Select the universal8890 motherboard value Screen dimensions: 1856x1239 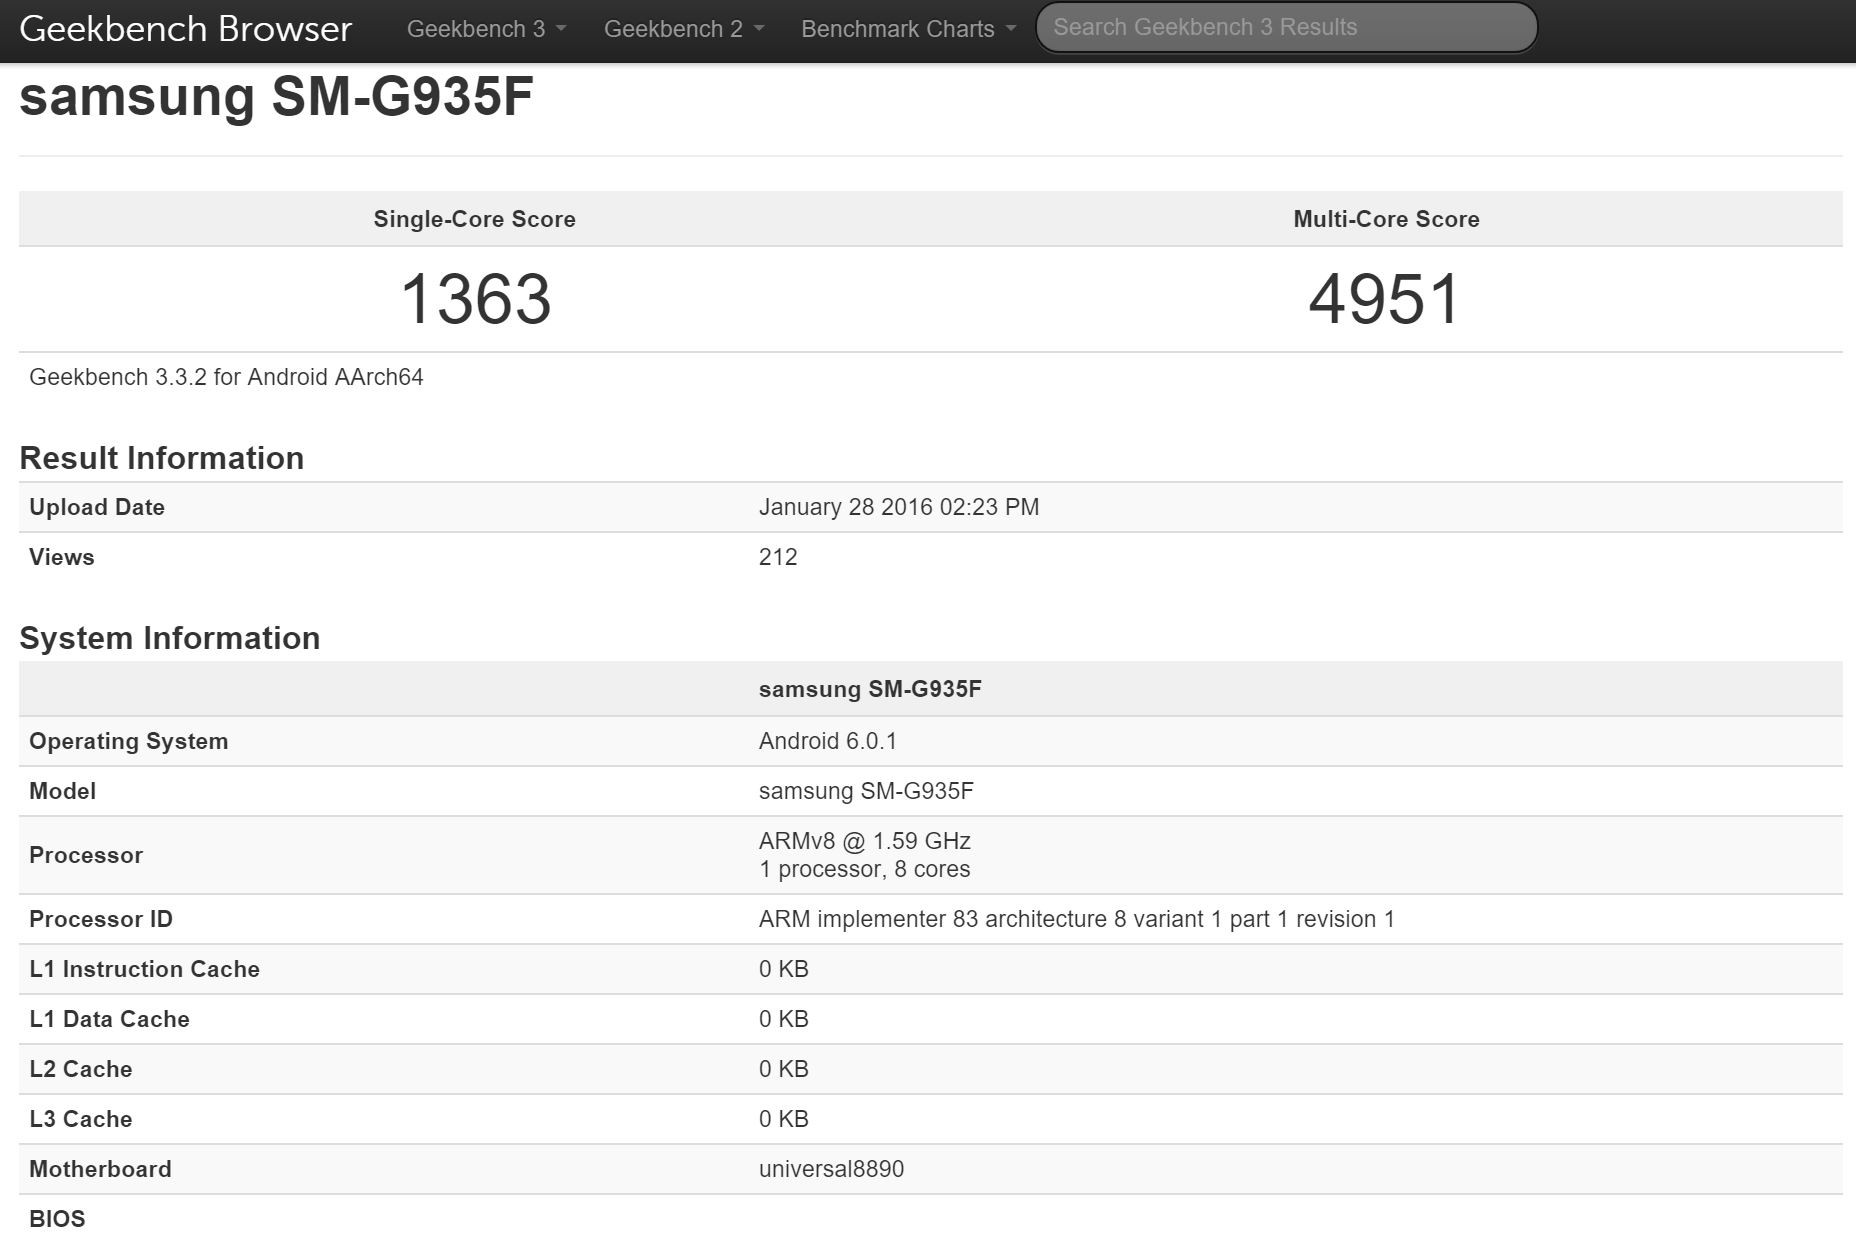click(831, 1169)
